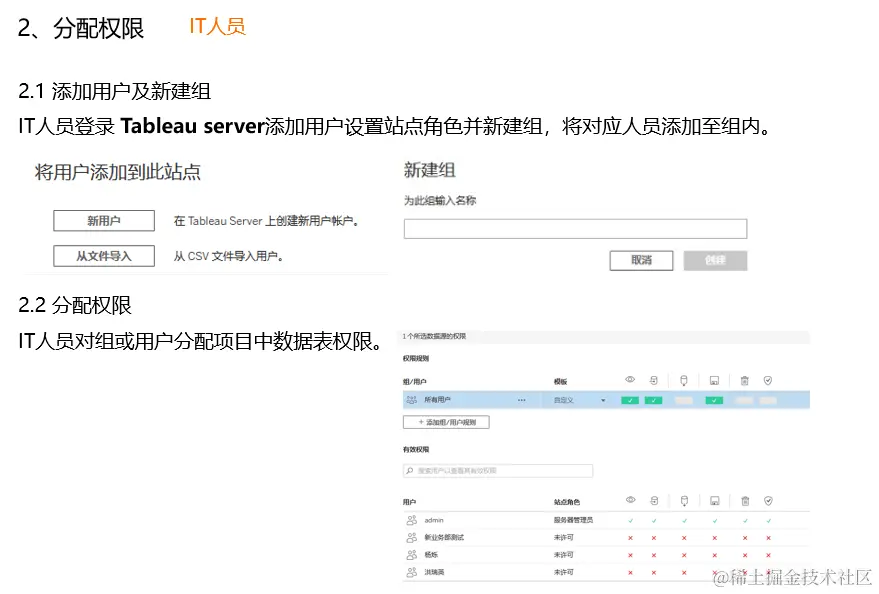Open the ... actions menu for 所有用户
879x594 pixels.
[x=524, y=399]
